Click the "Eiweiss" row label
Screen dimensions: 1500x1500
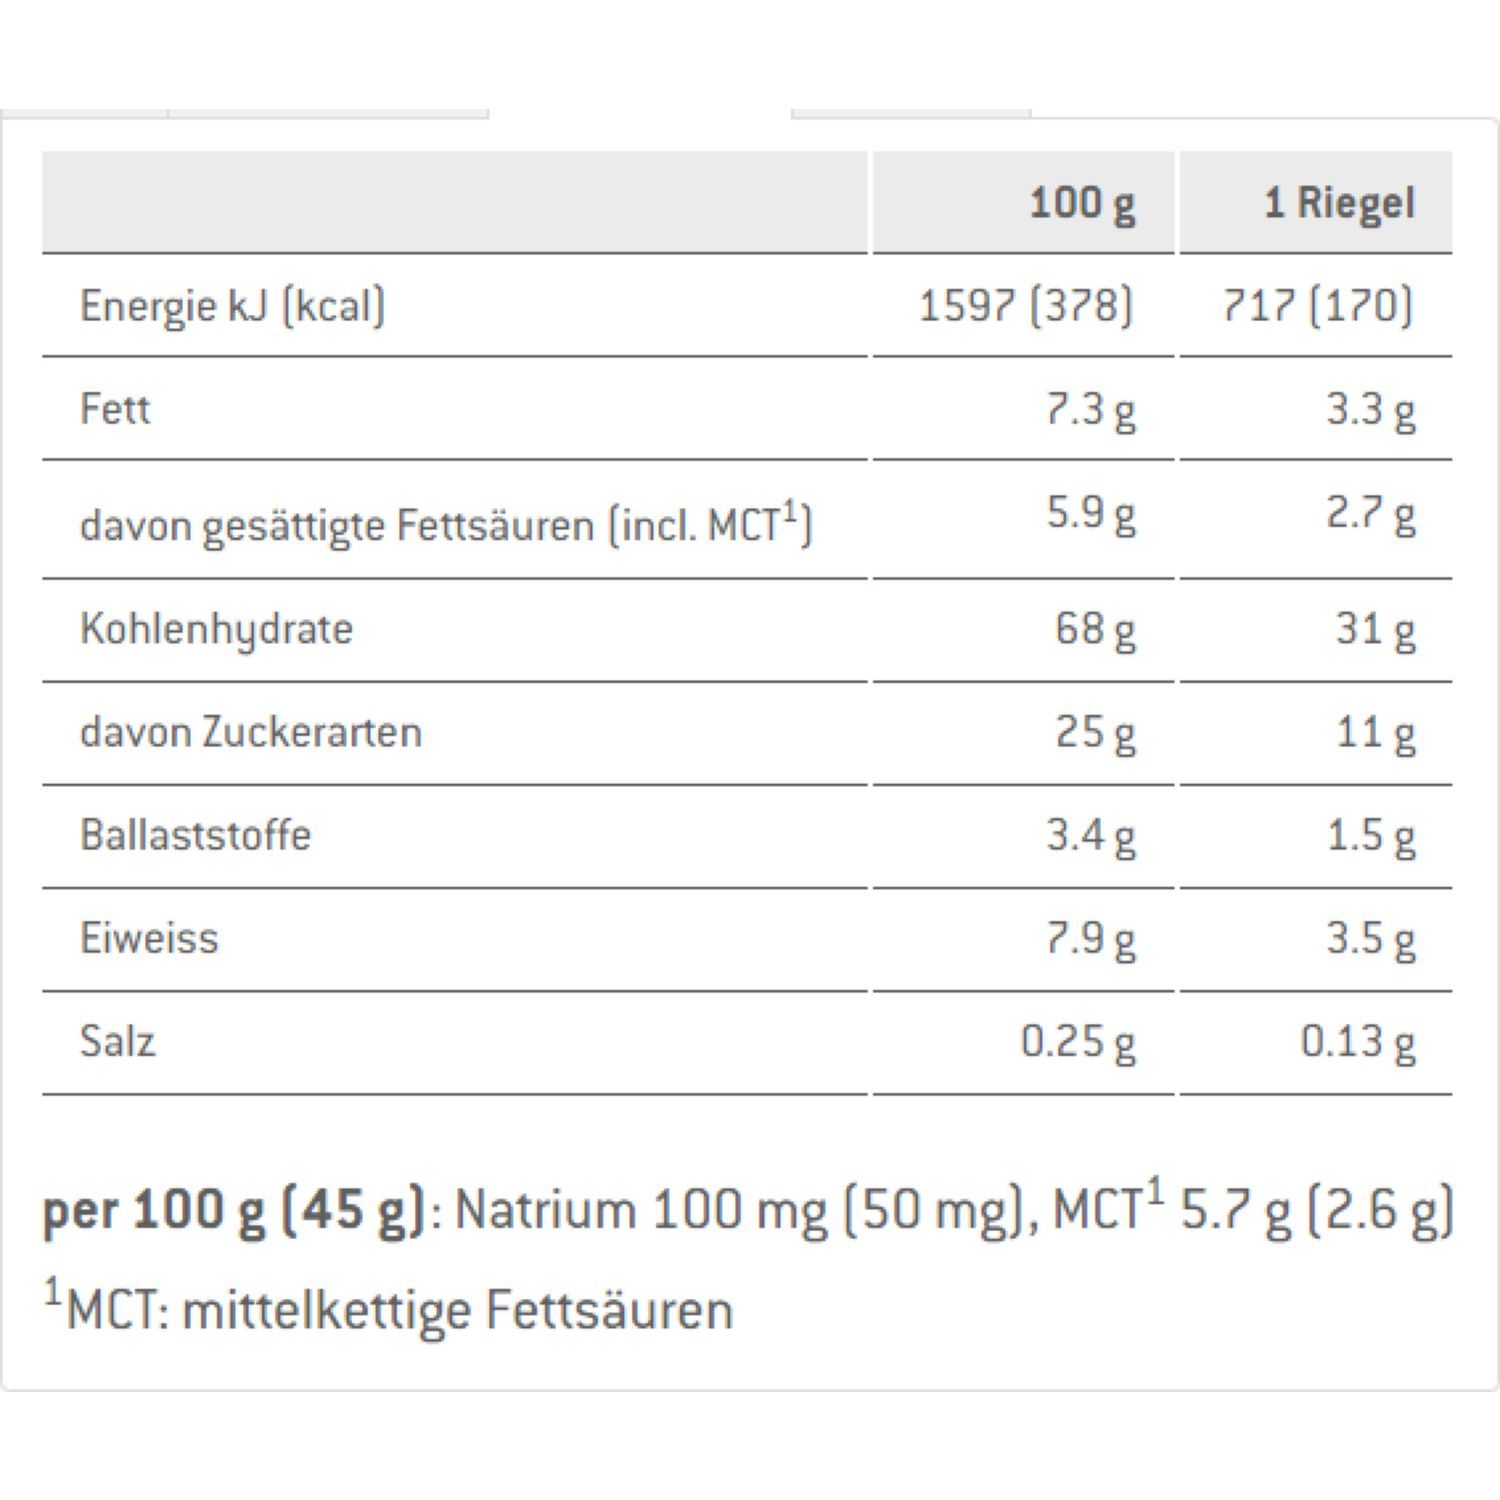[149, 938]
